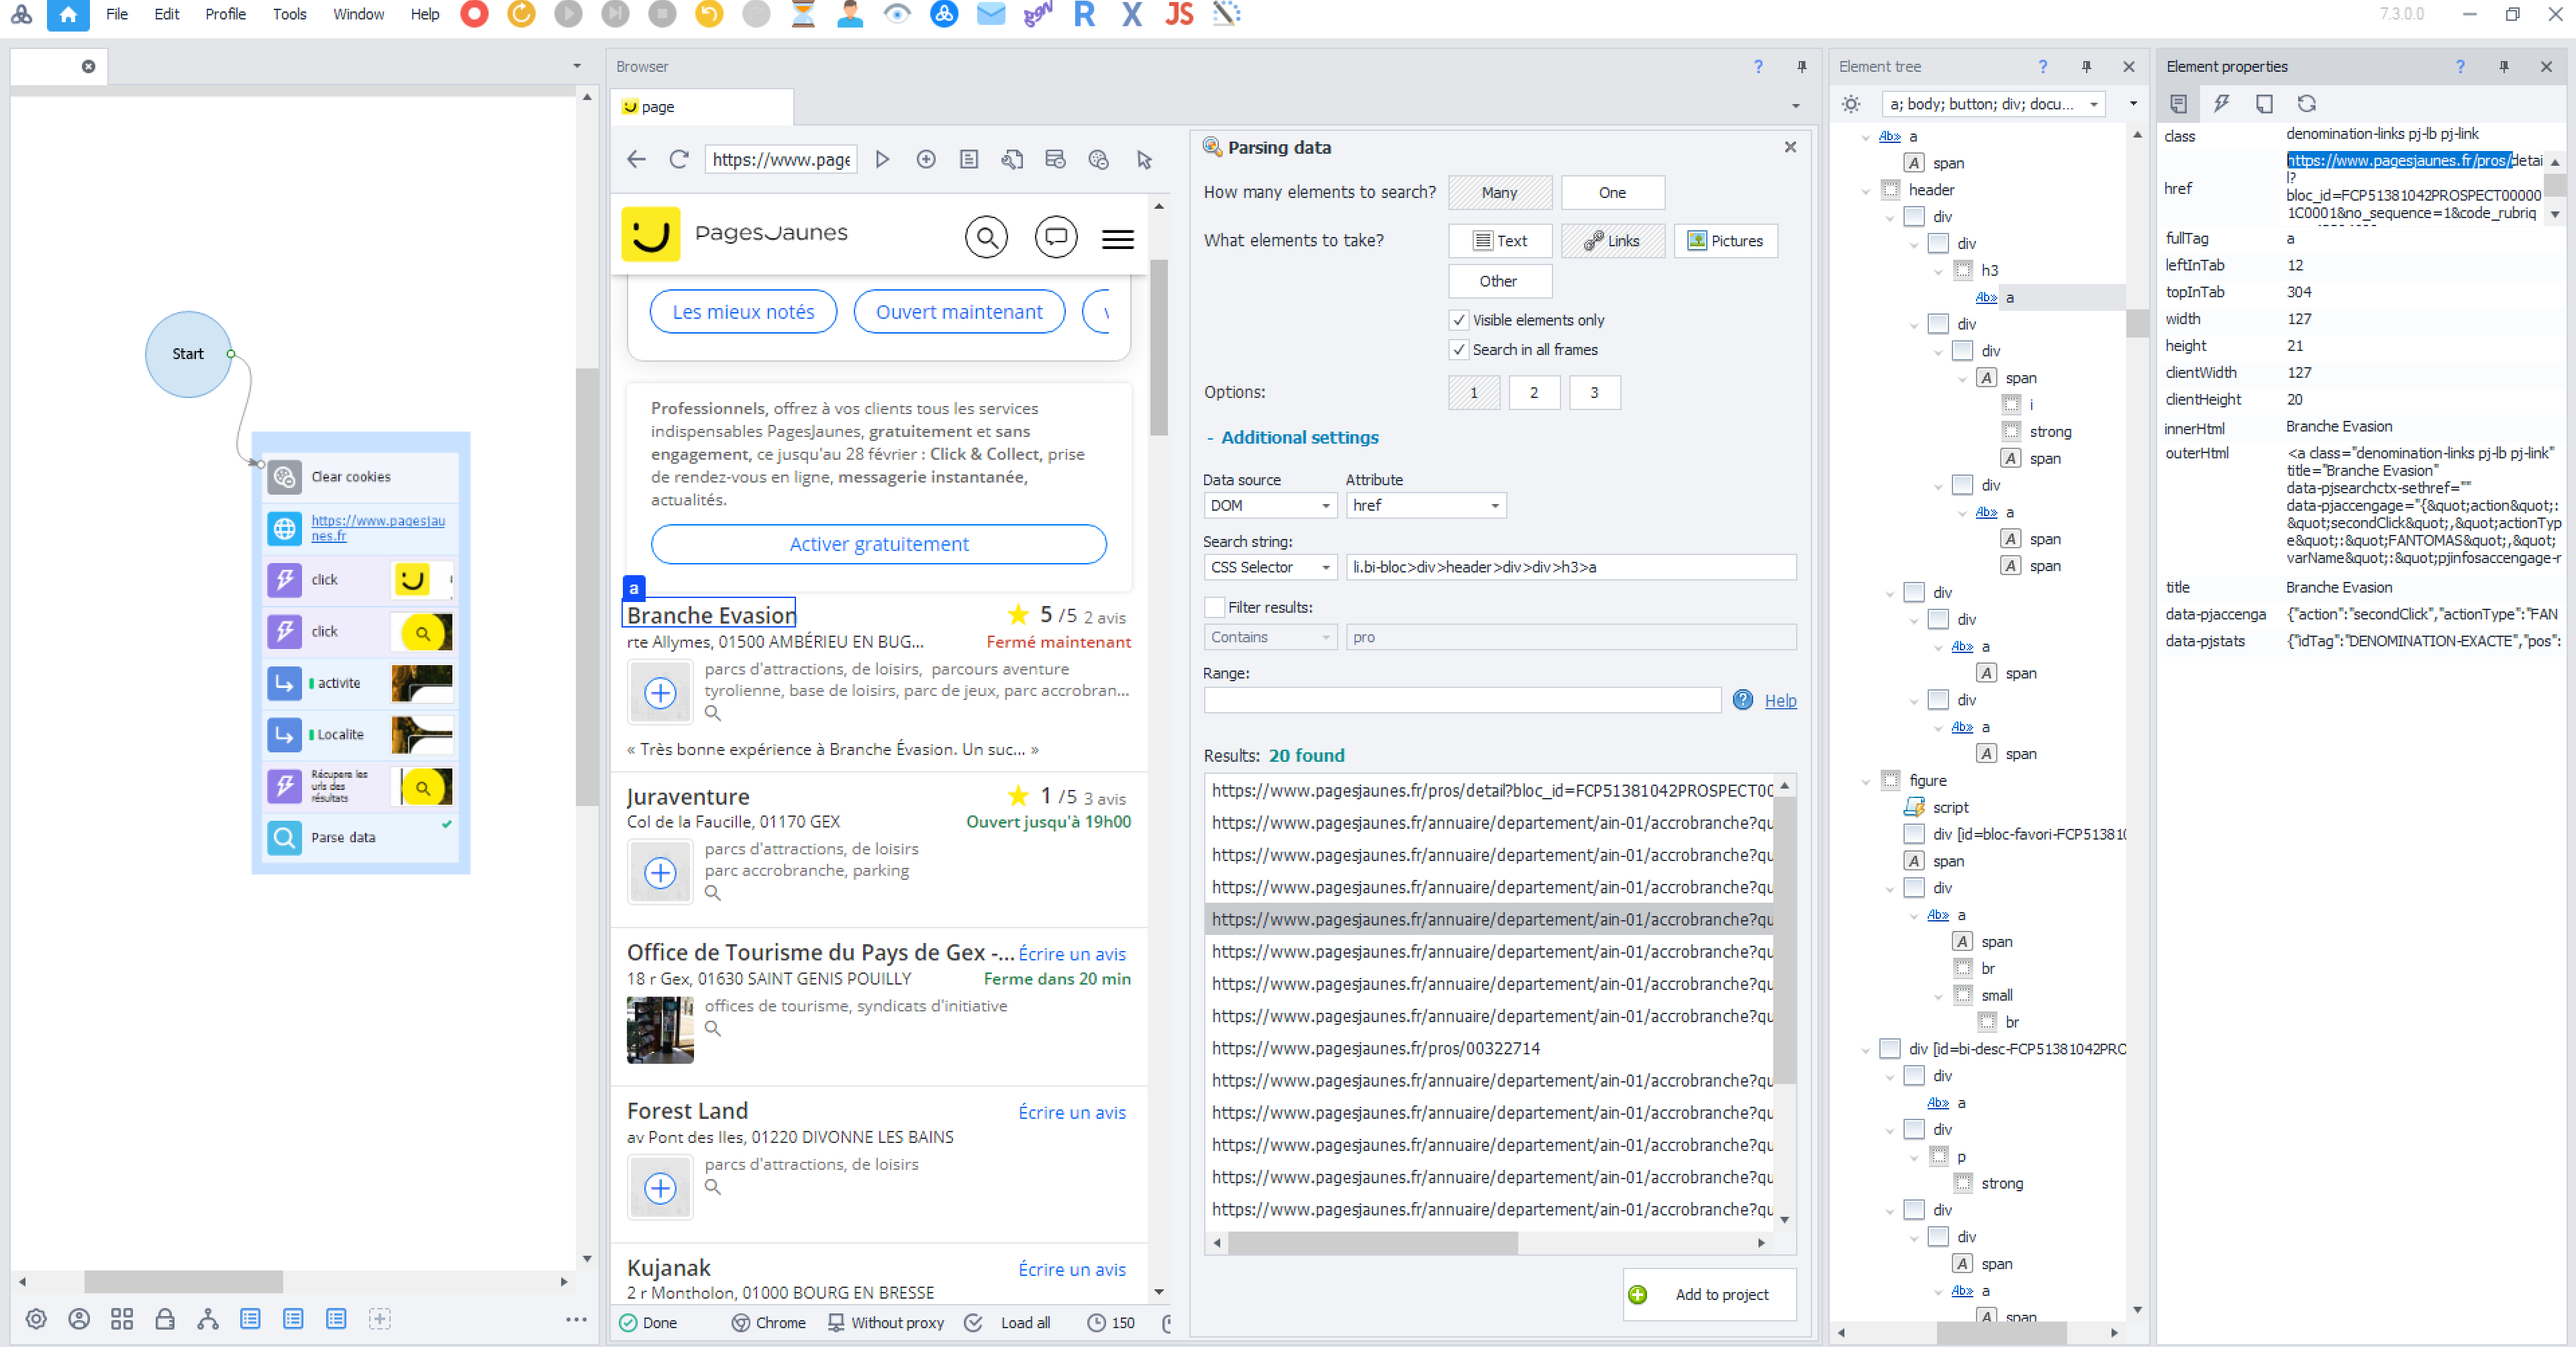Click PagesJaunes search magnifier icon
2576x1347 pixels.
click(x=986, y=237)
